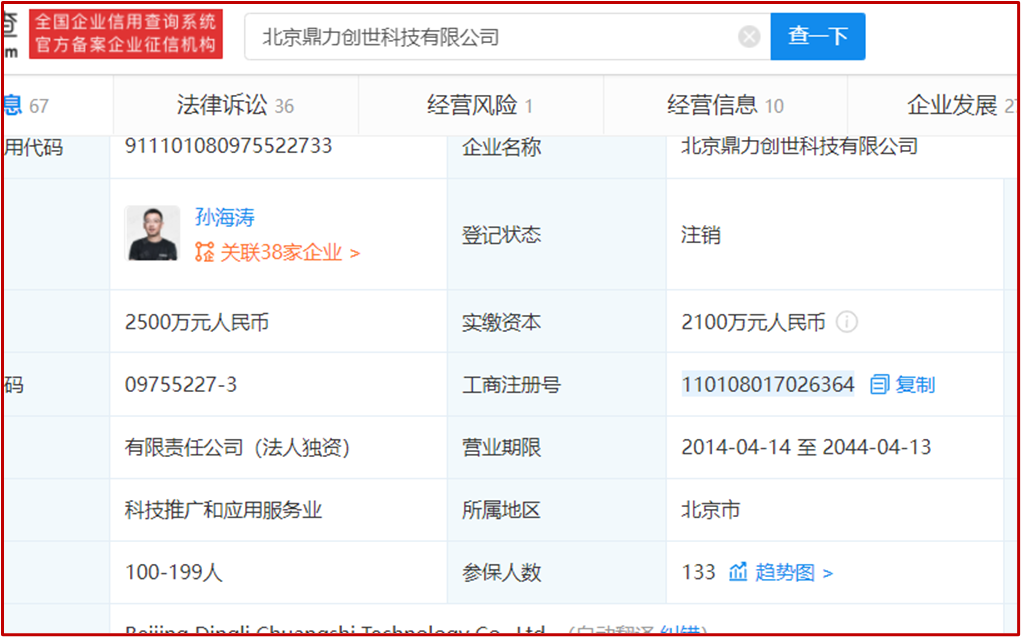Image resolution: width=1021 pixels, height=637 pixels.
Task: Click the site logo at top left
Action: click(10, 36)
